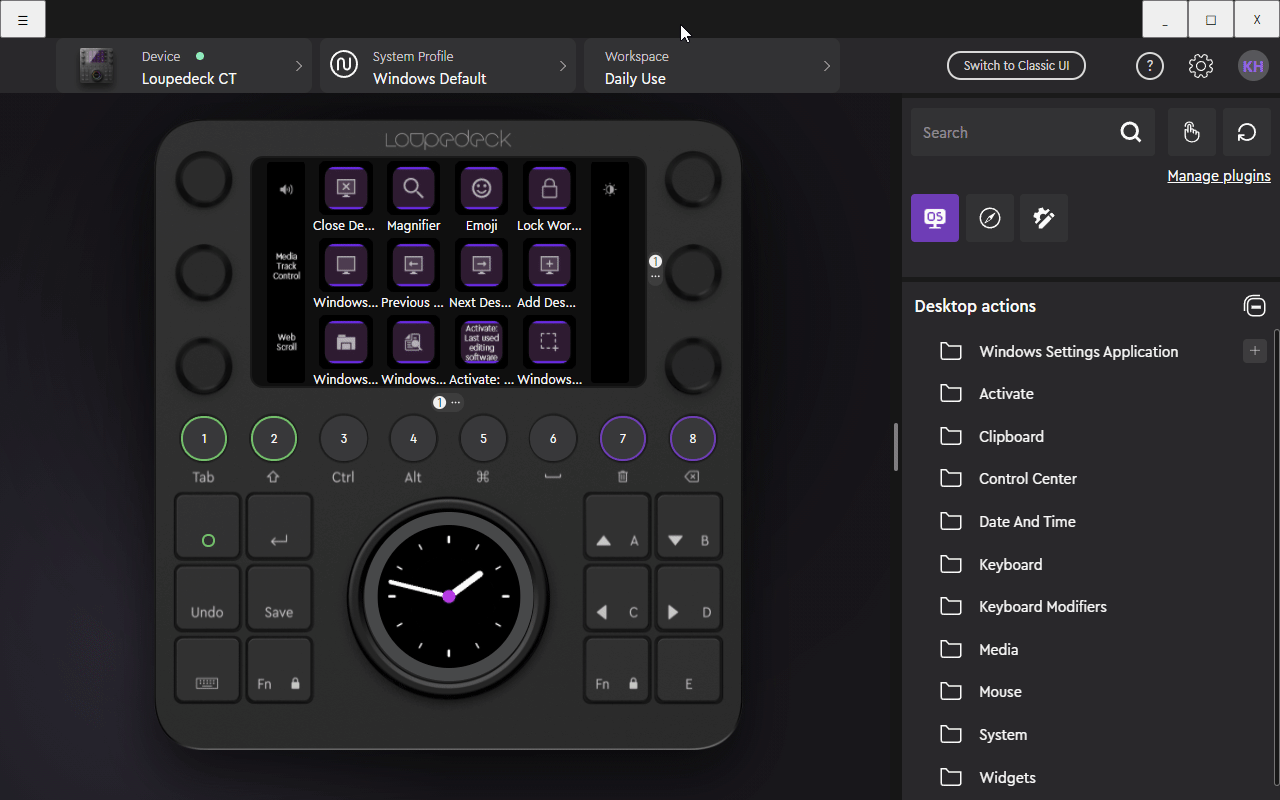The height and width of the screenshot is (800, 1280).
Task: Click the refresh icon beside search
Action: [1246, 132]
